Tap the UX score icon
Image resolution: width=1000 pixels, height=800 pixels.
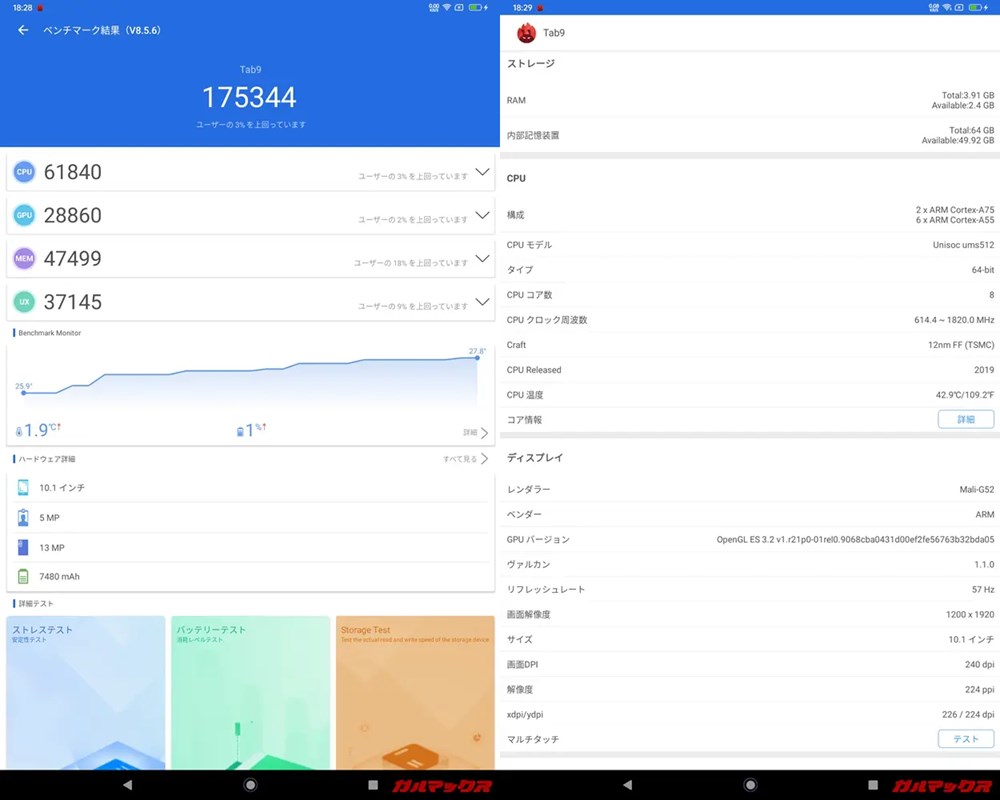[x=24, y=302]
